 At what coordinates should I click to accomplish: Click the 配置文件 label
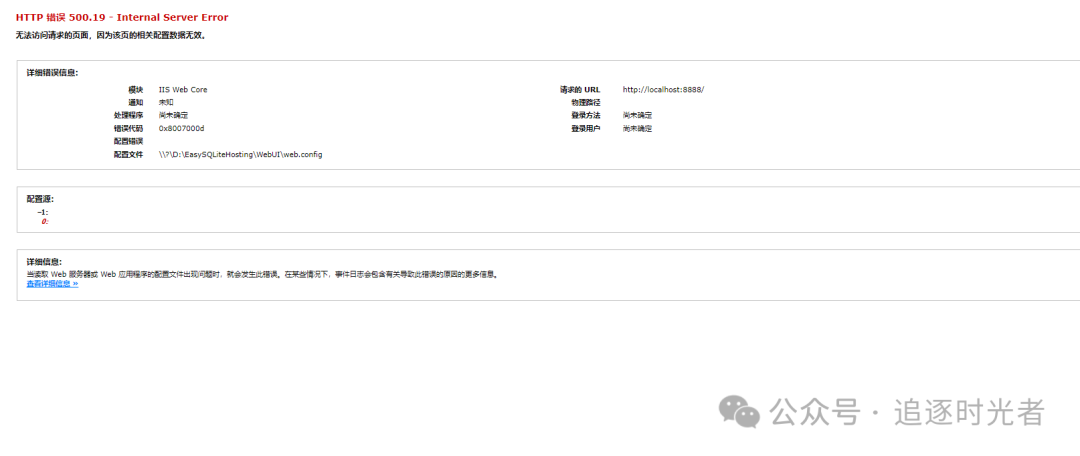128,155
